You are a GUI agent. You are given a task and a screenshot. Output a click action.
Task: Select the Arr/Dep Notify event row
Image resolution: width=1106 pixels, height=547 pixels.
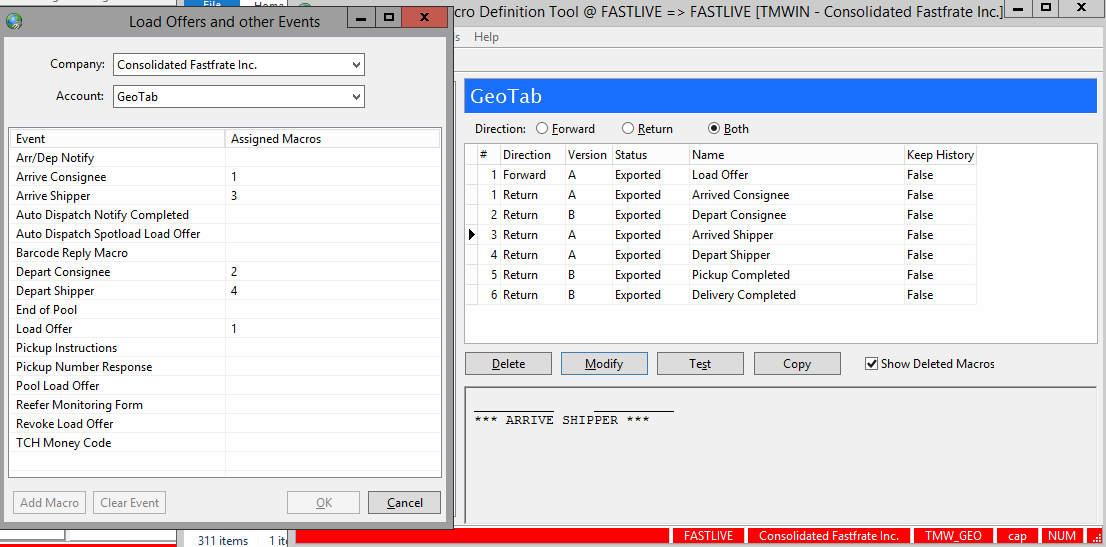225,158
